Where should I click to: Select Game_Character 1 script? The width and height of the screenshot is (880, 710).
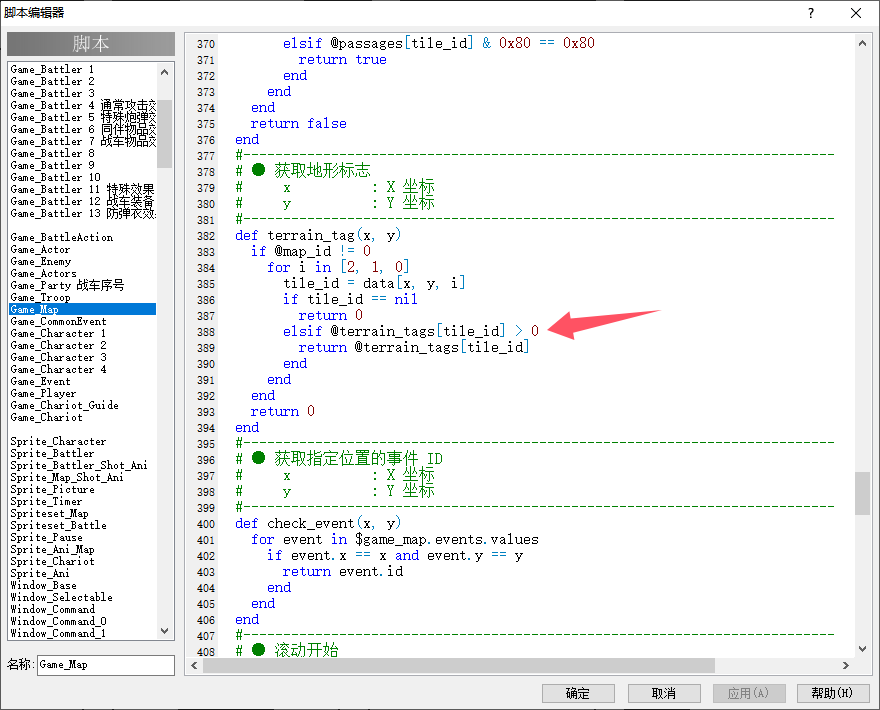click(58, 333)
